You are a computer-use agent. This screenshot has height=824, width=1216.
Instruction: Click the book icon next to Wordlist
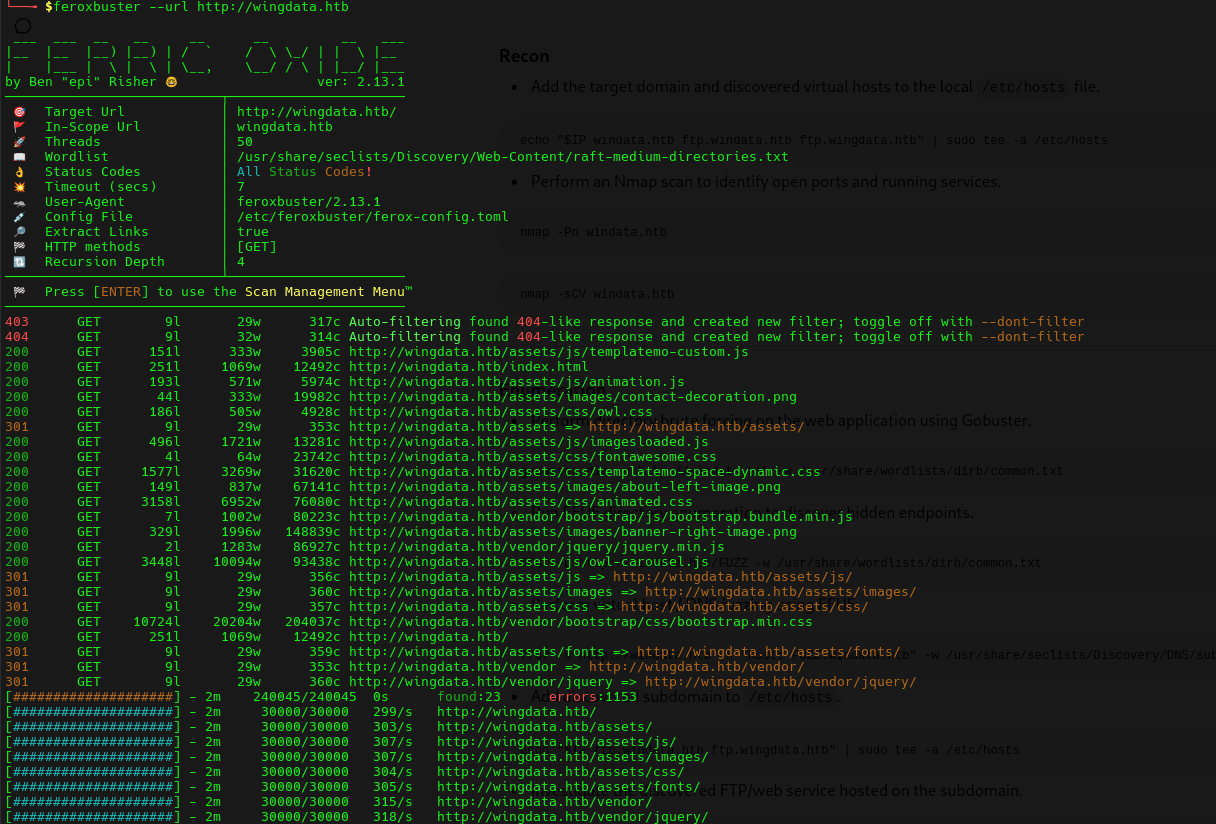[19, 157]
